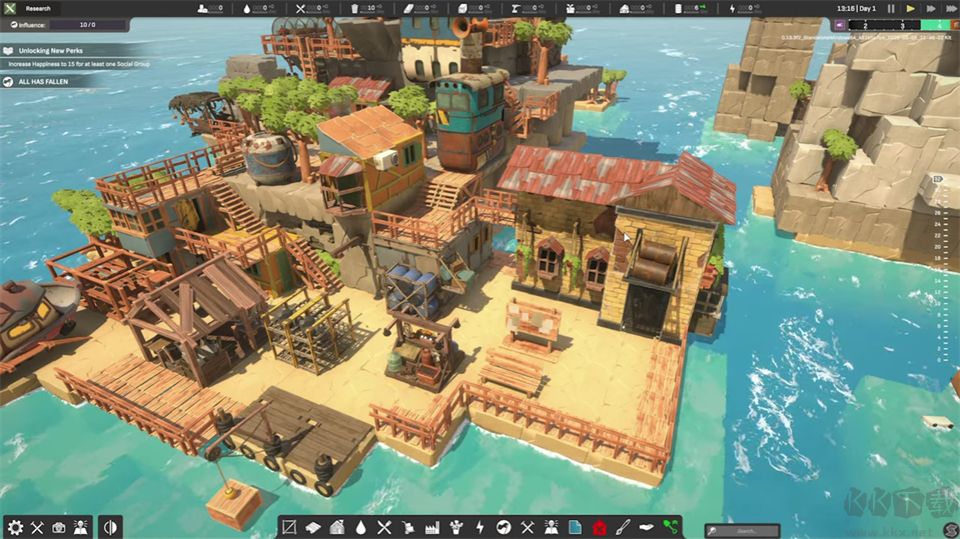Select the paintbrush tool
This screenshot has height=539, width=960.
[x=623, y=527]
